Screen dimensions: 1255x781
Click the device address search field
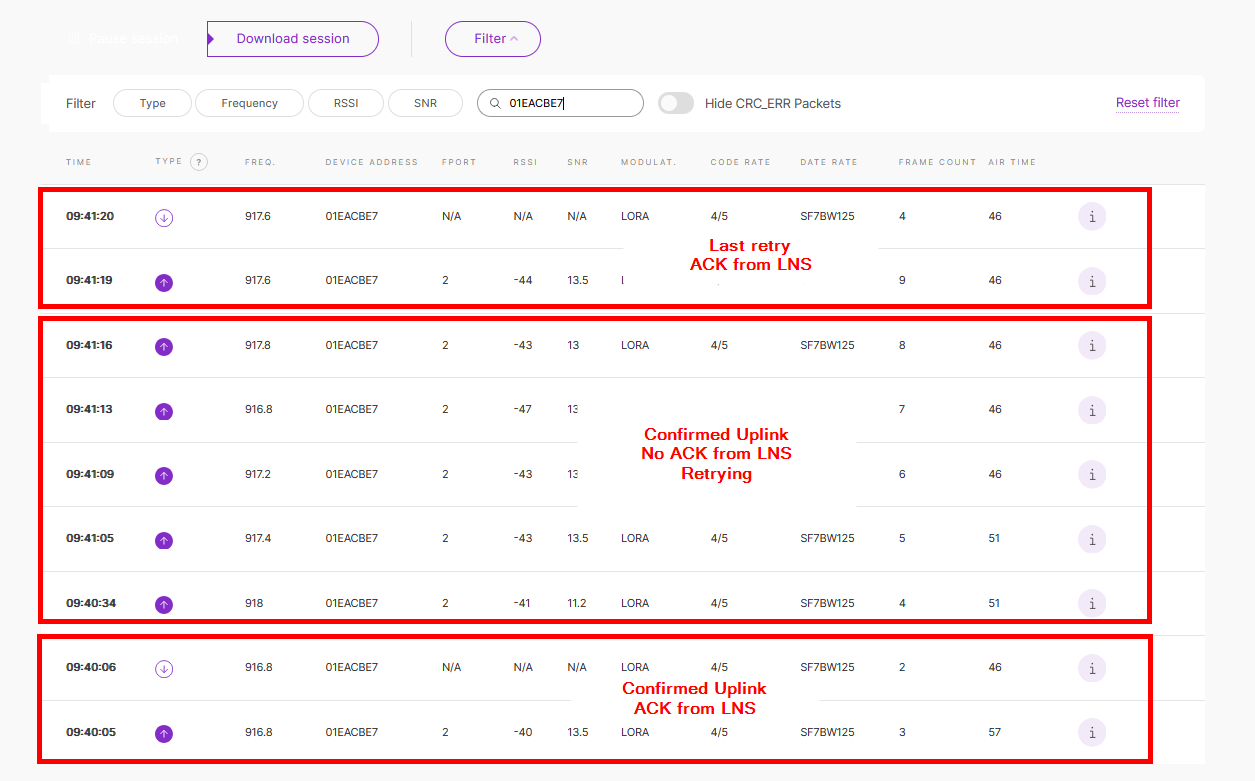tap(570, 103)
